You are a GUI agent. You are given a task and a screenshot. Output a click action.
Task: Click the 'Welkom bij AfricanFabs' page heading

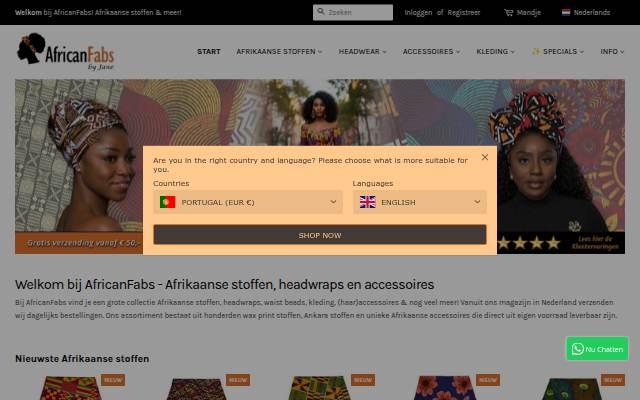click(x=224, y=284)
